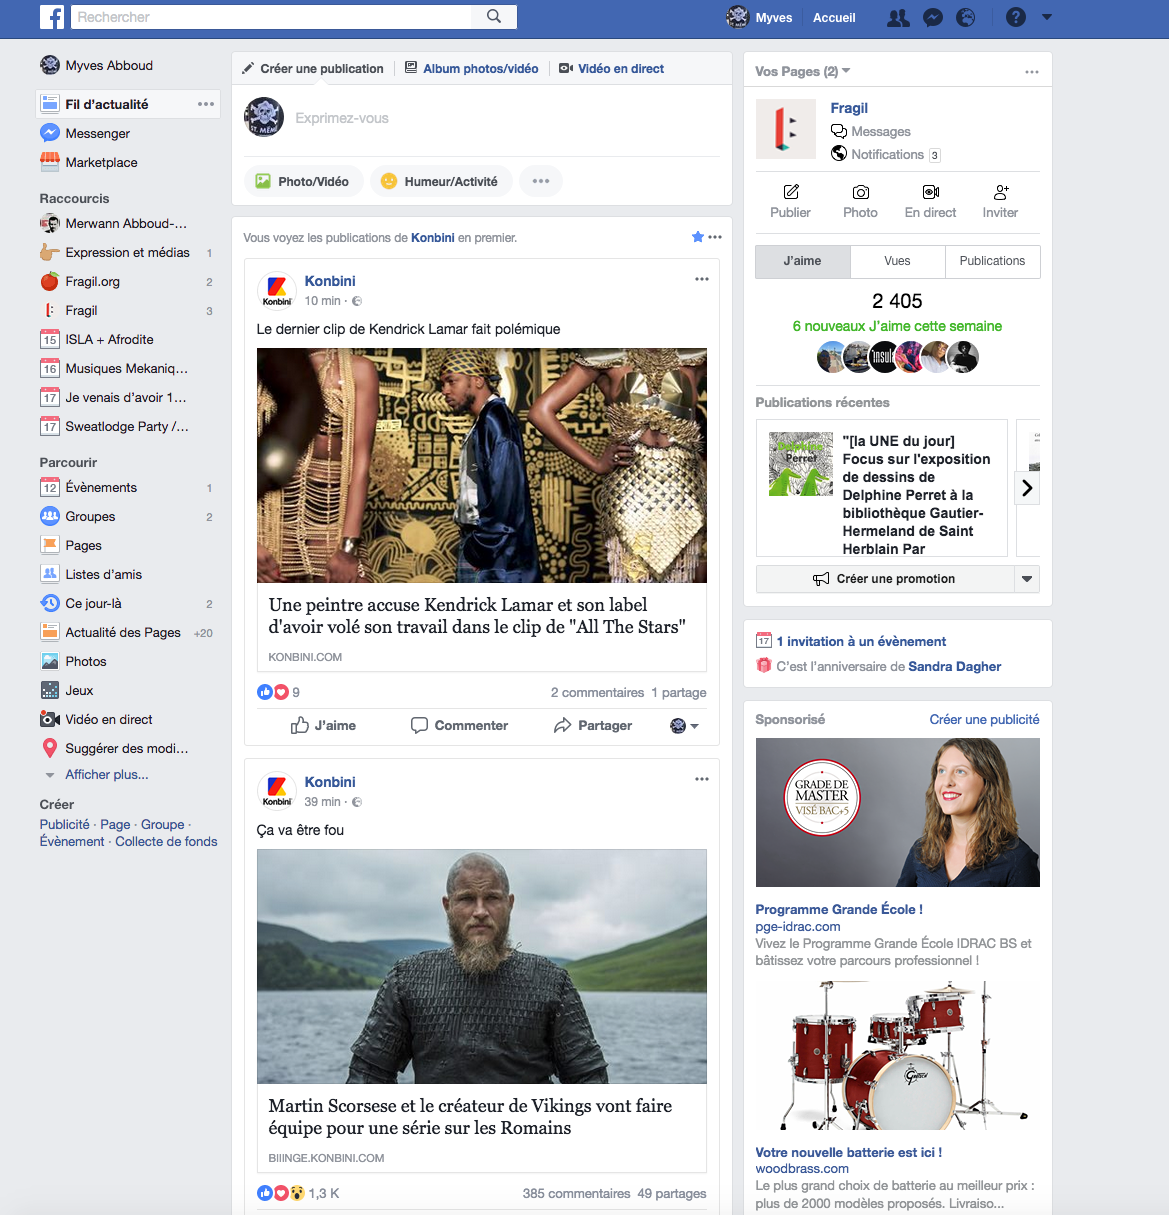Open Vos Pages panel options ellipsis
1169x1215 pixels.
1032,72
